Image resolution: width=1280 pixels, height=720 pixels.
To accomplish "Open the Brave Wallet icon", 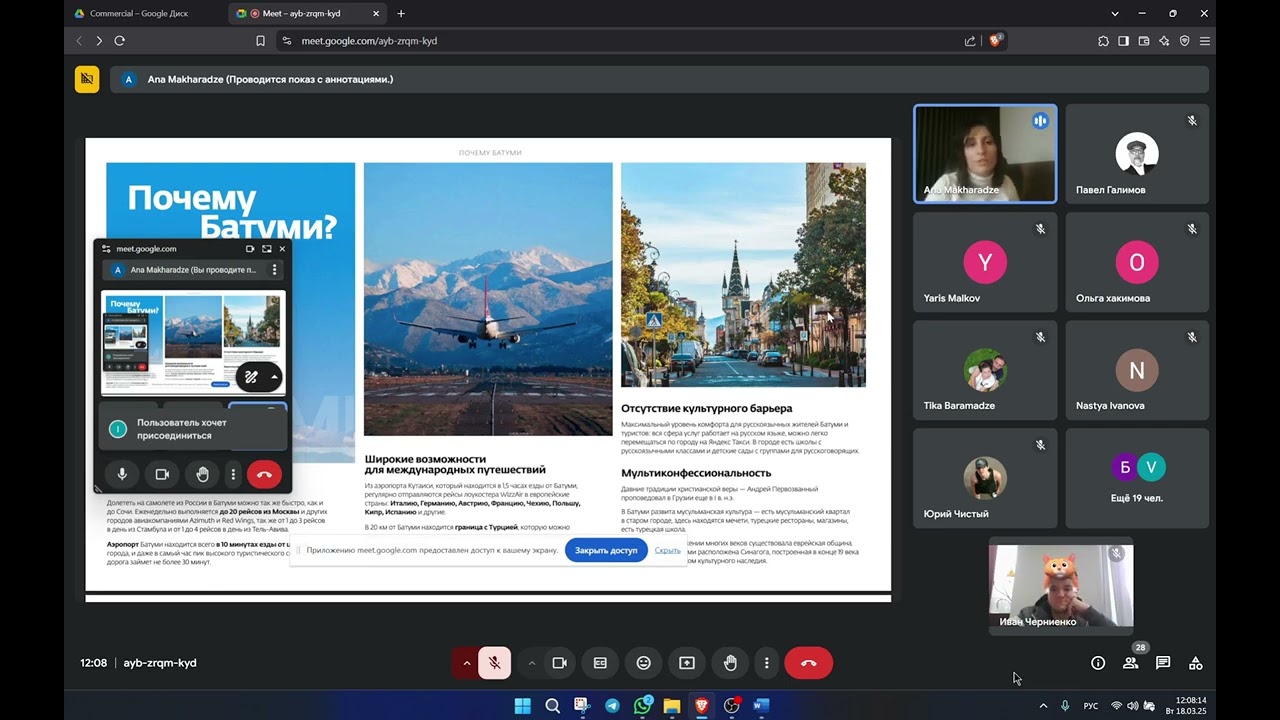I will tap(1144, 41).
